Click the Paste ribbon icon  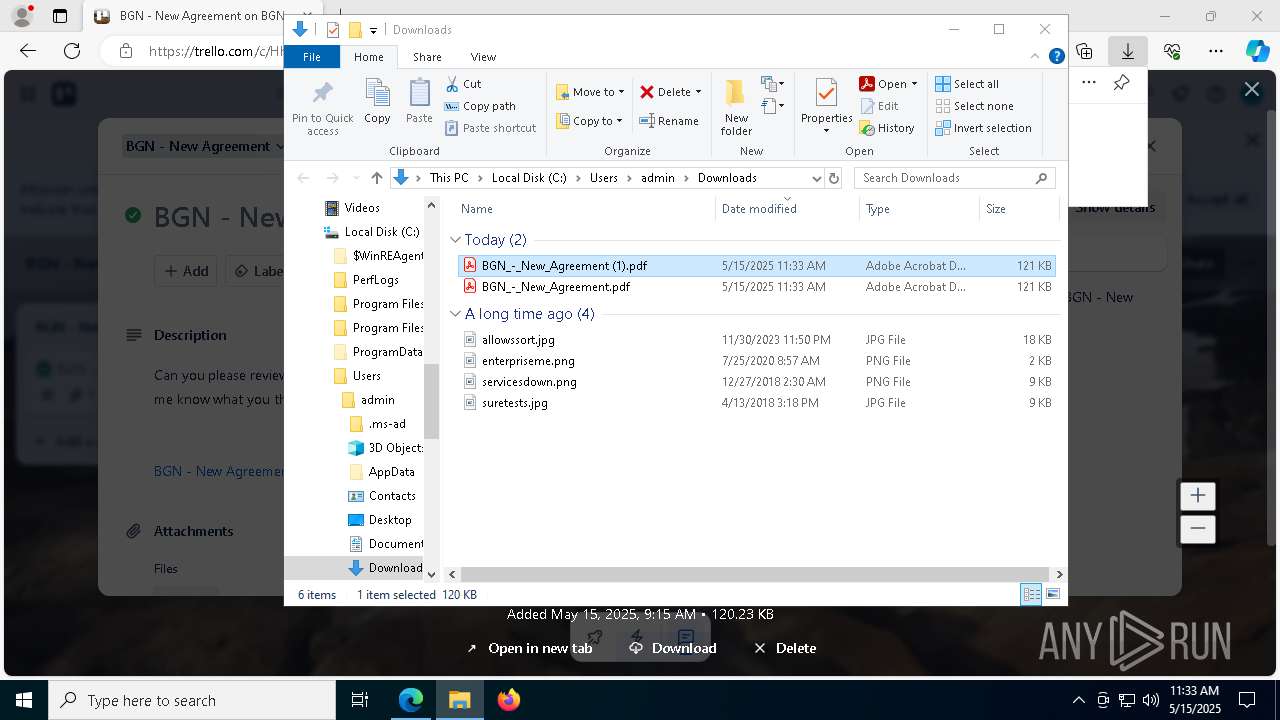[x=419, y=102]
